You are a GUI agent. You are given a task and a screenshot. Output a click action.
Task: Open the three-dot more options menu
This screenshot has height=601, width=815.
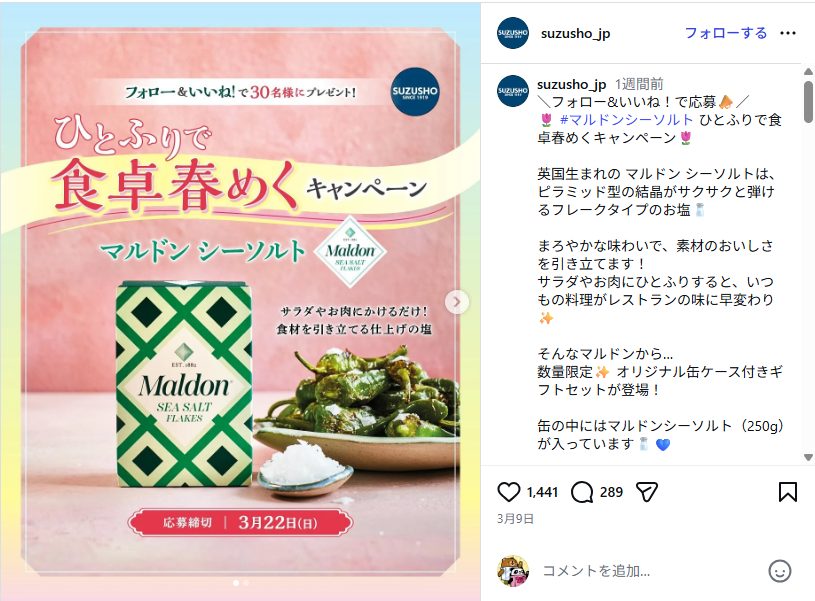(x=787, y=33)
